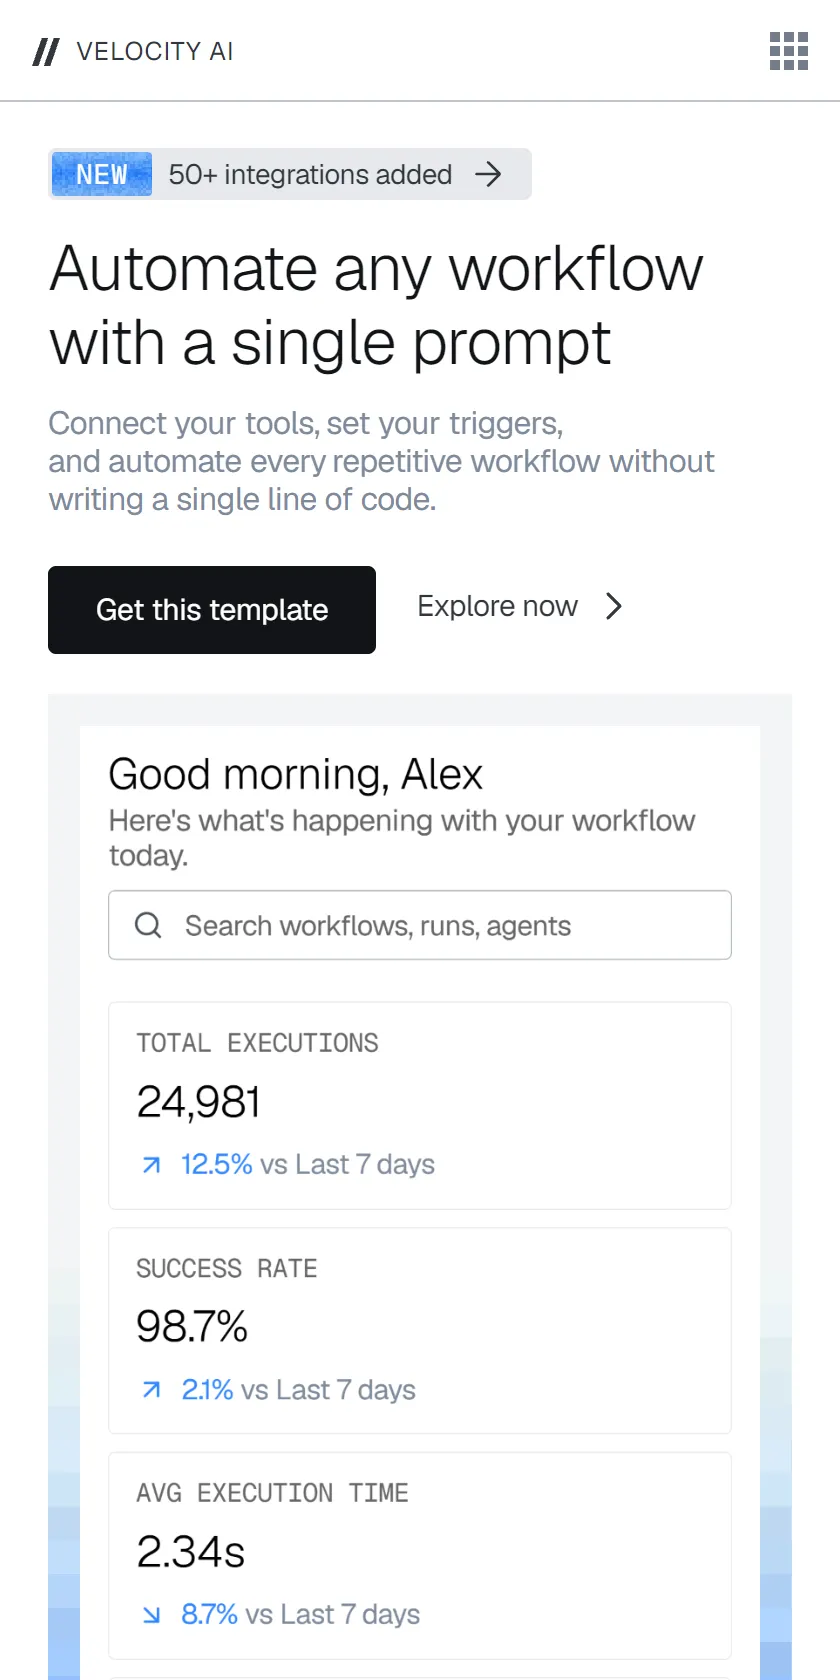
Task: Select the 12.5% change value
Action: coord(216,1165)
